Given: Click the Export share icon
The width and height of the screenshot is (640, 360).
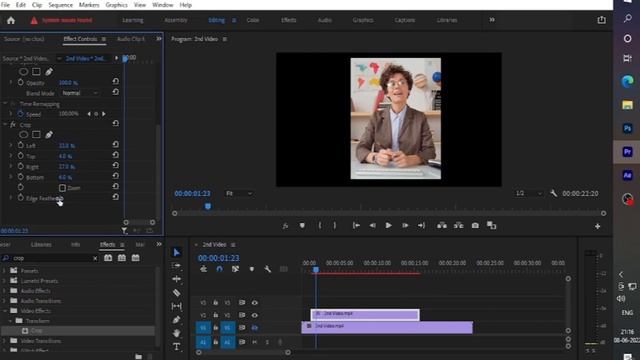Looking at the screenshot, I should pyautogui.click(x=601, y=20).
